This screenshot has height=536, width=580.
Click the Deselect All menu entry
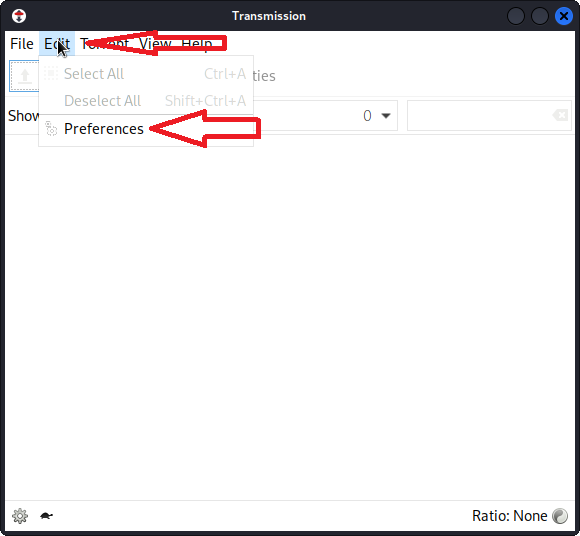(146, 101)
